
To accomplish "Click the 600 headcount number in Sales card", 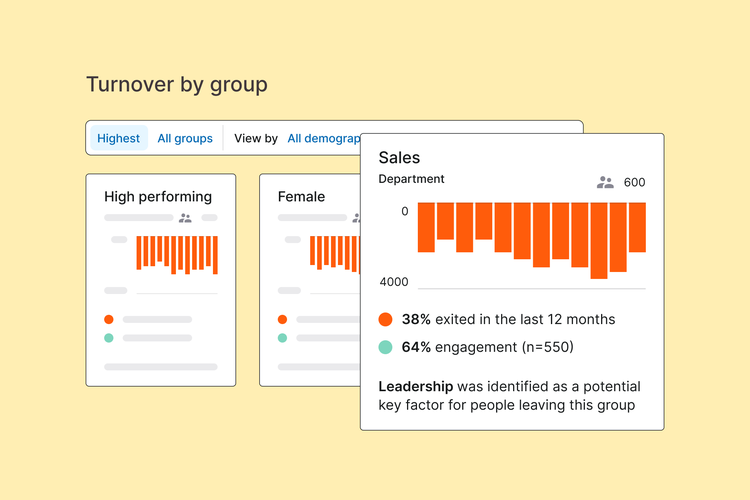I will (634, 182).
